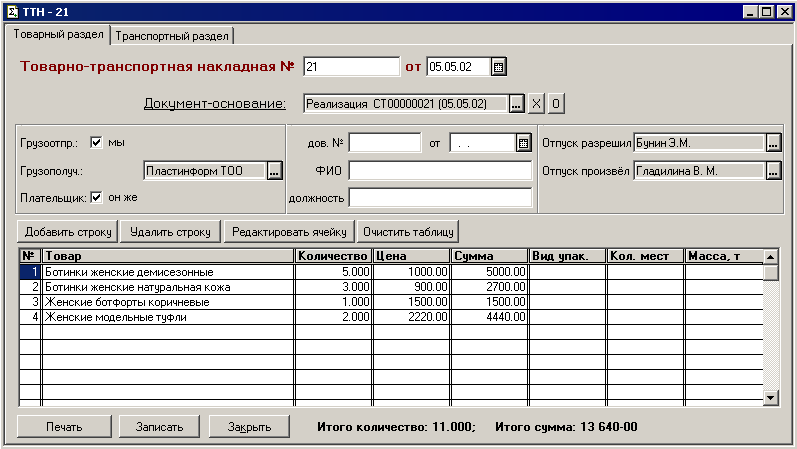Open calendar for доверенность date field
The height and width of the screenshot is (449, 797).
(x=522, y=143)
